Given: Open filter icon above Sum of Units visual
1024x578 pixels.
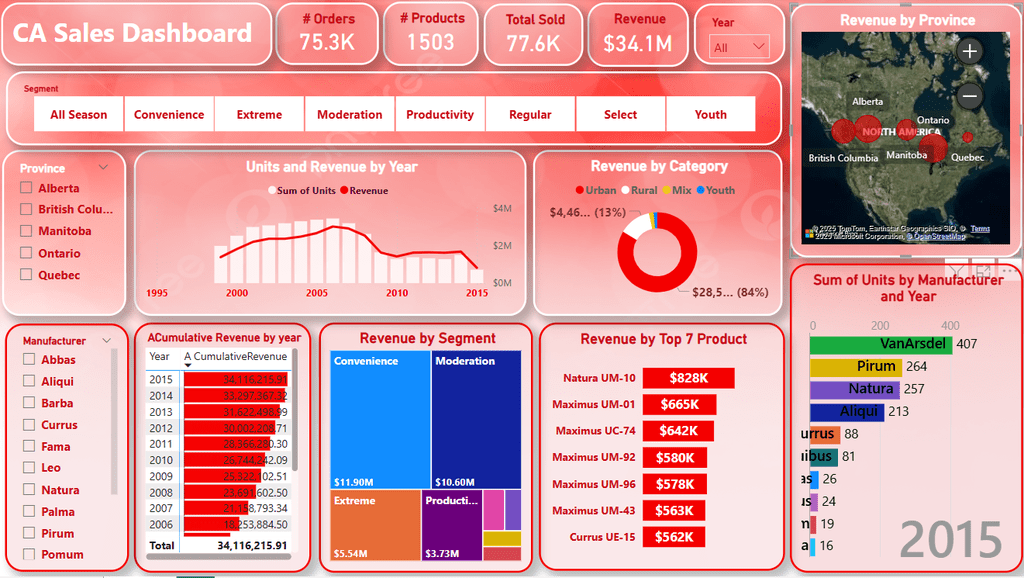Looking at the screenshot, I should coord(956,270).
